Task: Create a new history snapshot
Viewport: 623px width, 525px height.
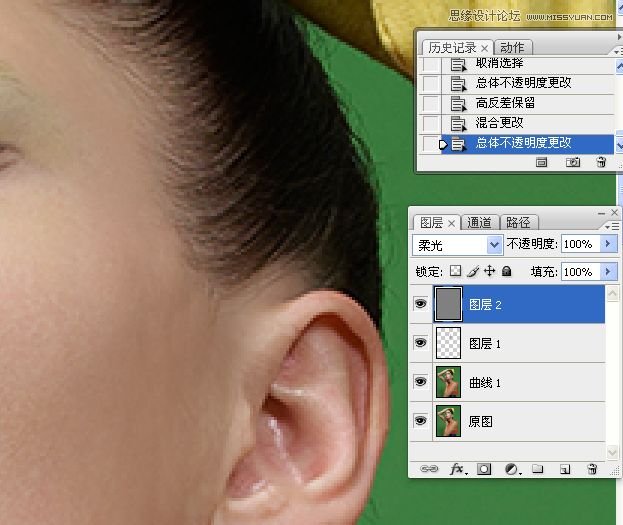Action: (x=573, y=162)
